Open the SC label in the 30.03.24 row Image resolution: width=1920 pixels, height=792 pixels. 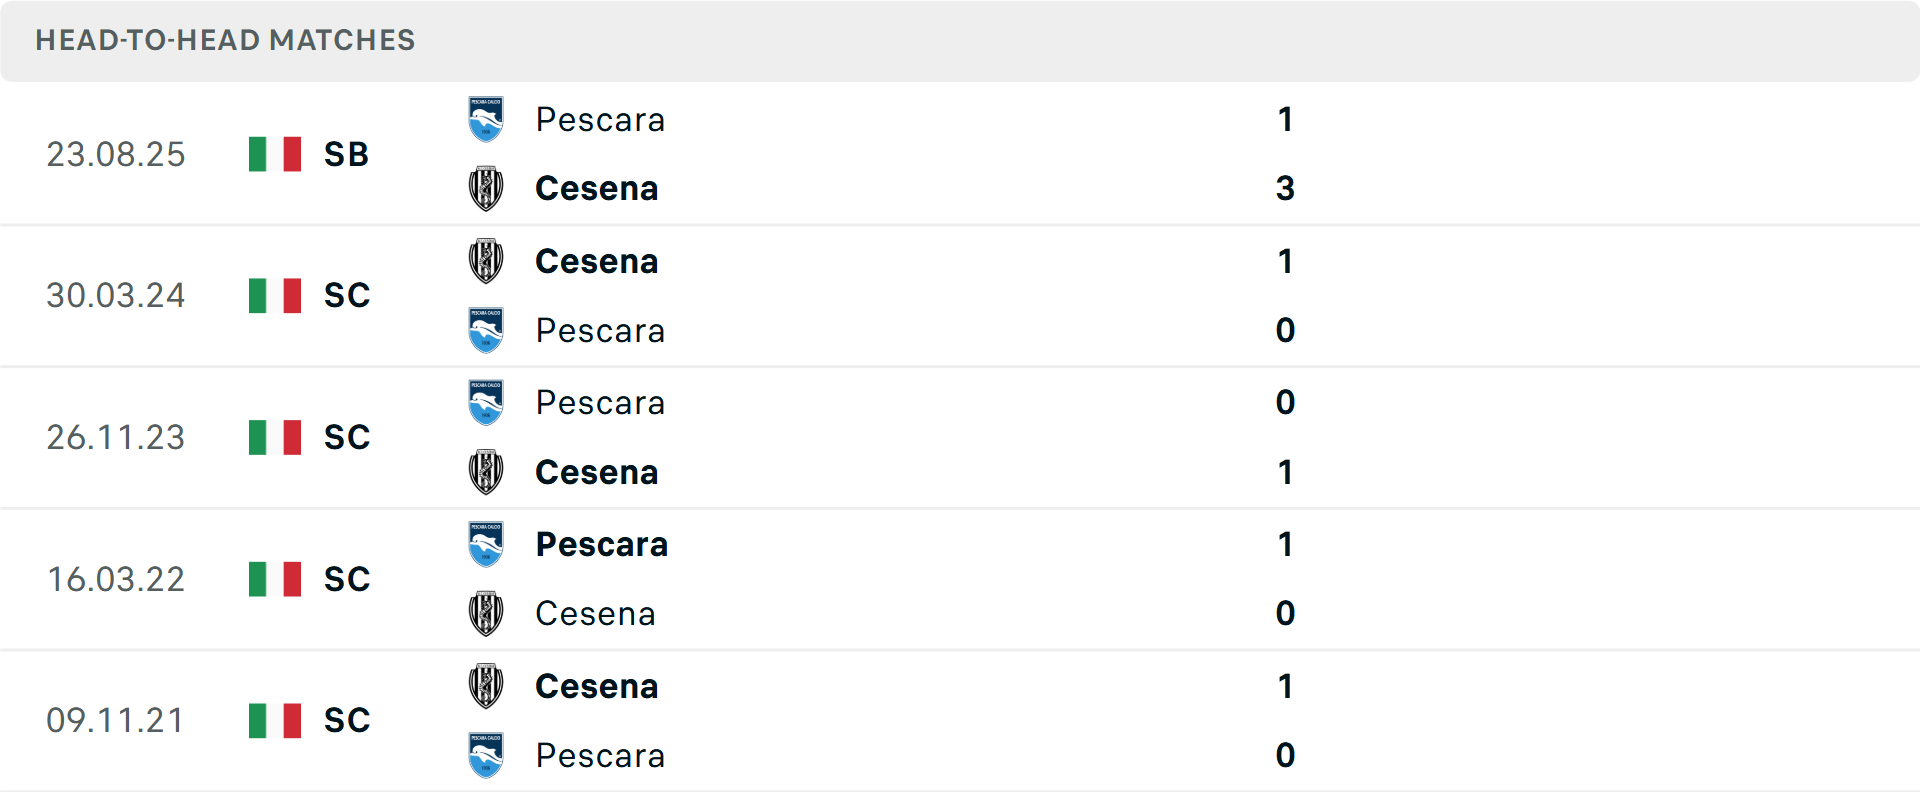pyautogui.click(x=346, y=295)
